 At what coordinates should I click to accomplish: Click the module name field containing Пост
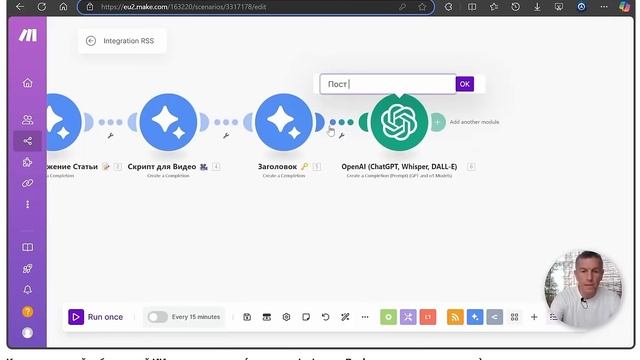point(387,84)
